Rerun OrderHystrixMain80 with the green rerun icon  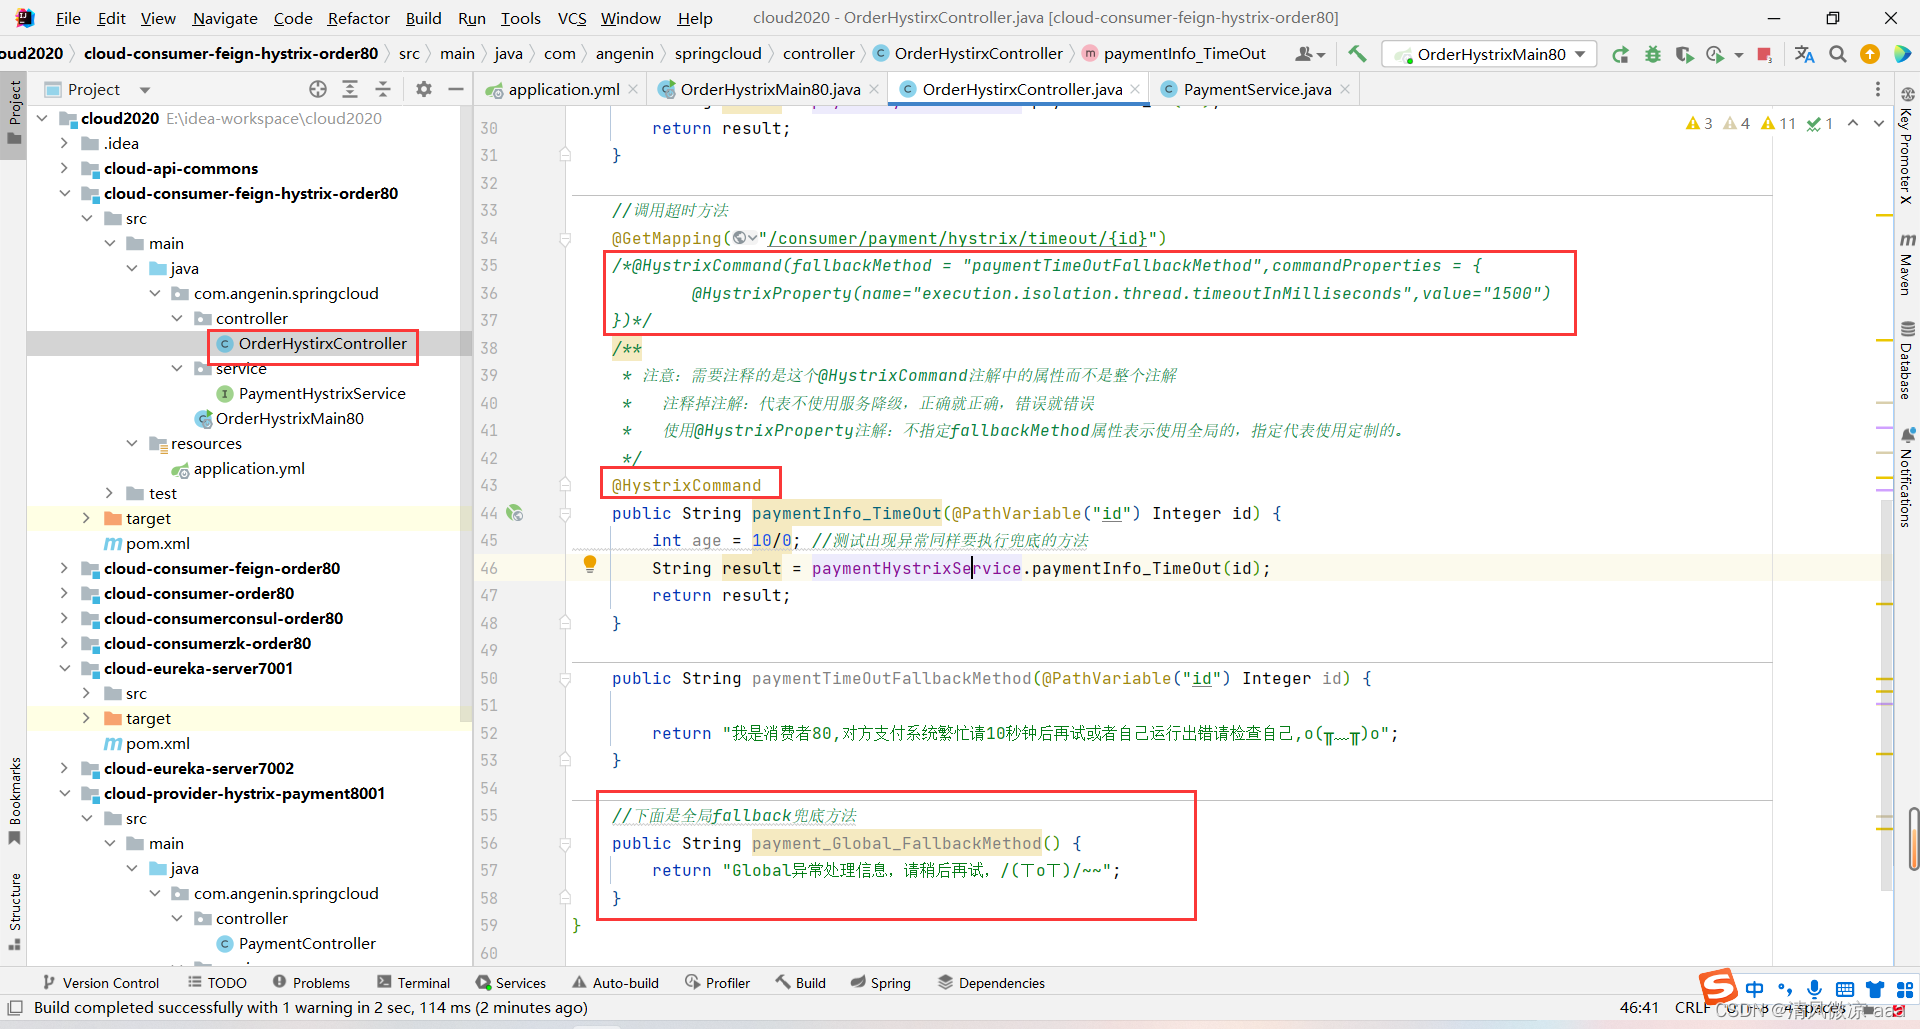coord(1620,54)
